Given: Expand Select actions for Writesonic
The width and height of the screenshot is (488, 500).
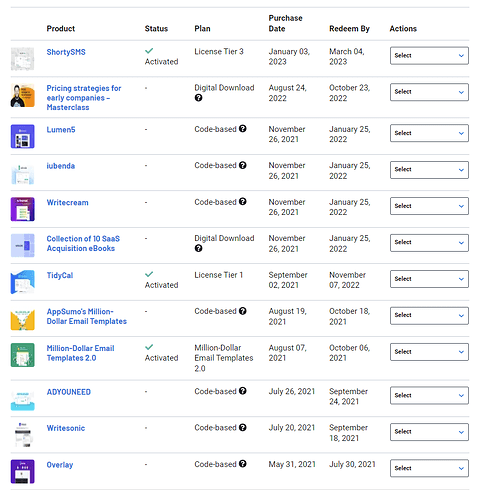Looking at the screenshot, I should (x=429, y=432).
